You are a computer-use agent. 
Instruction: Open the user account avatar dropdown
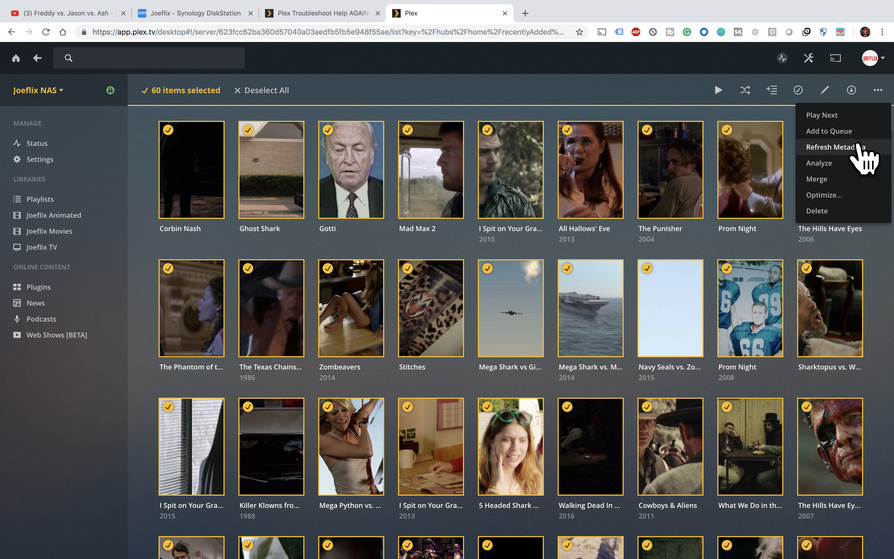coord(873,58)
